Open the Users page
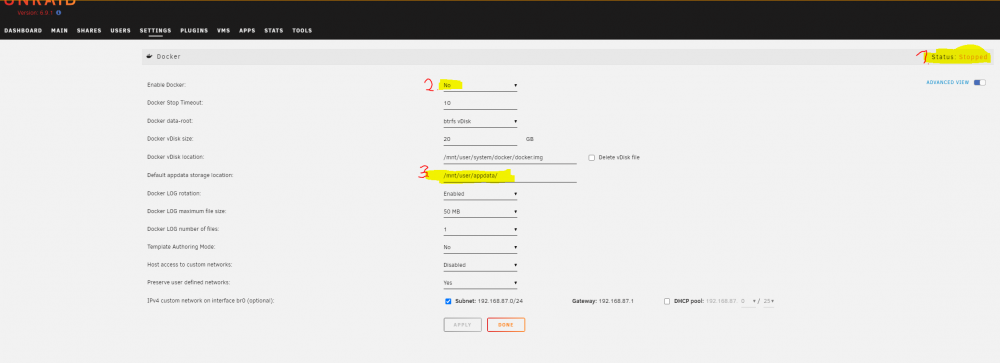The height and width of the screenshot is (363, 1000). coord(121,31)
